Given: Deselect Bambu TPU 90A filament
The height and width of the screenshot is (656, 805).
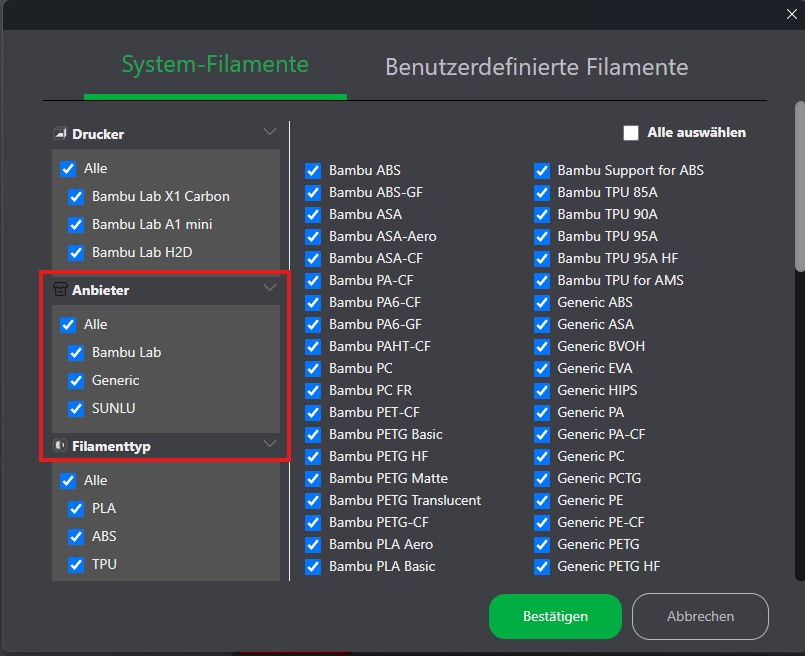Looking at the screenshot, I should point(542,215).
